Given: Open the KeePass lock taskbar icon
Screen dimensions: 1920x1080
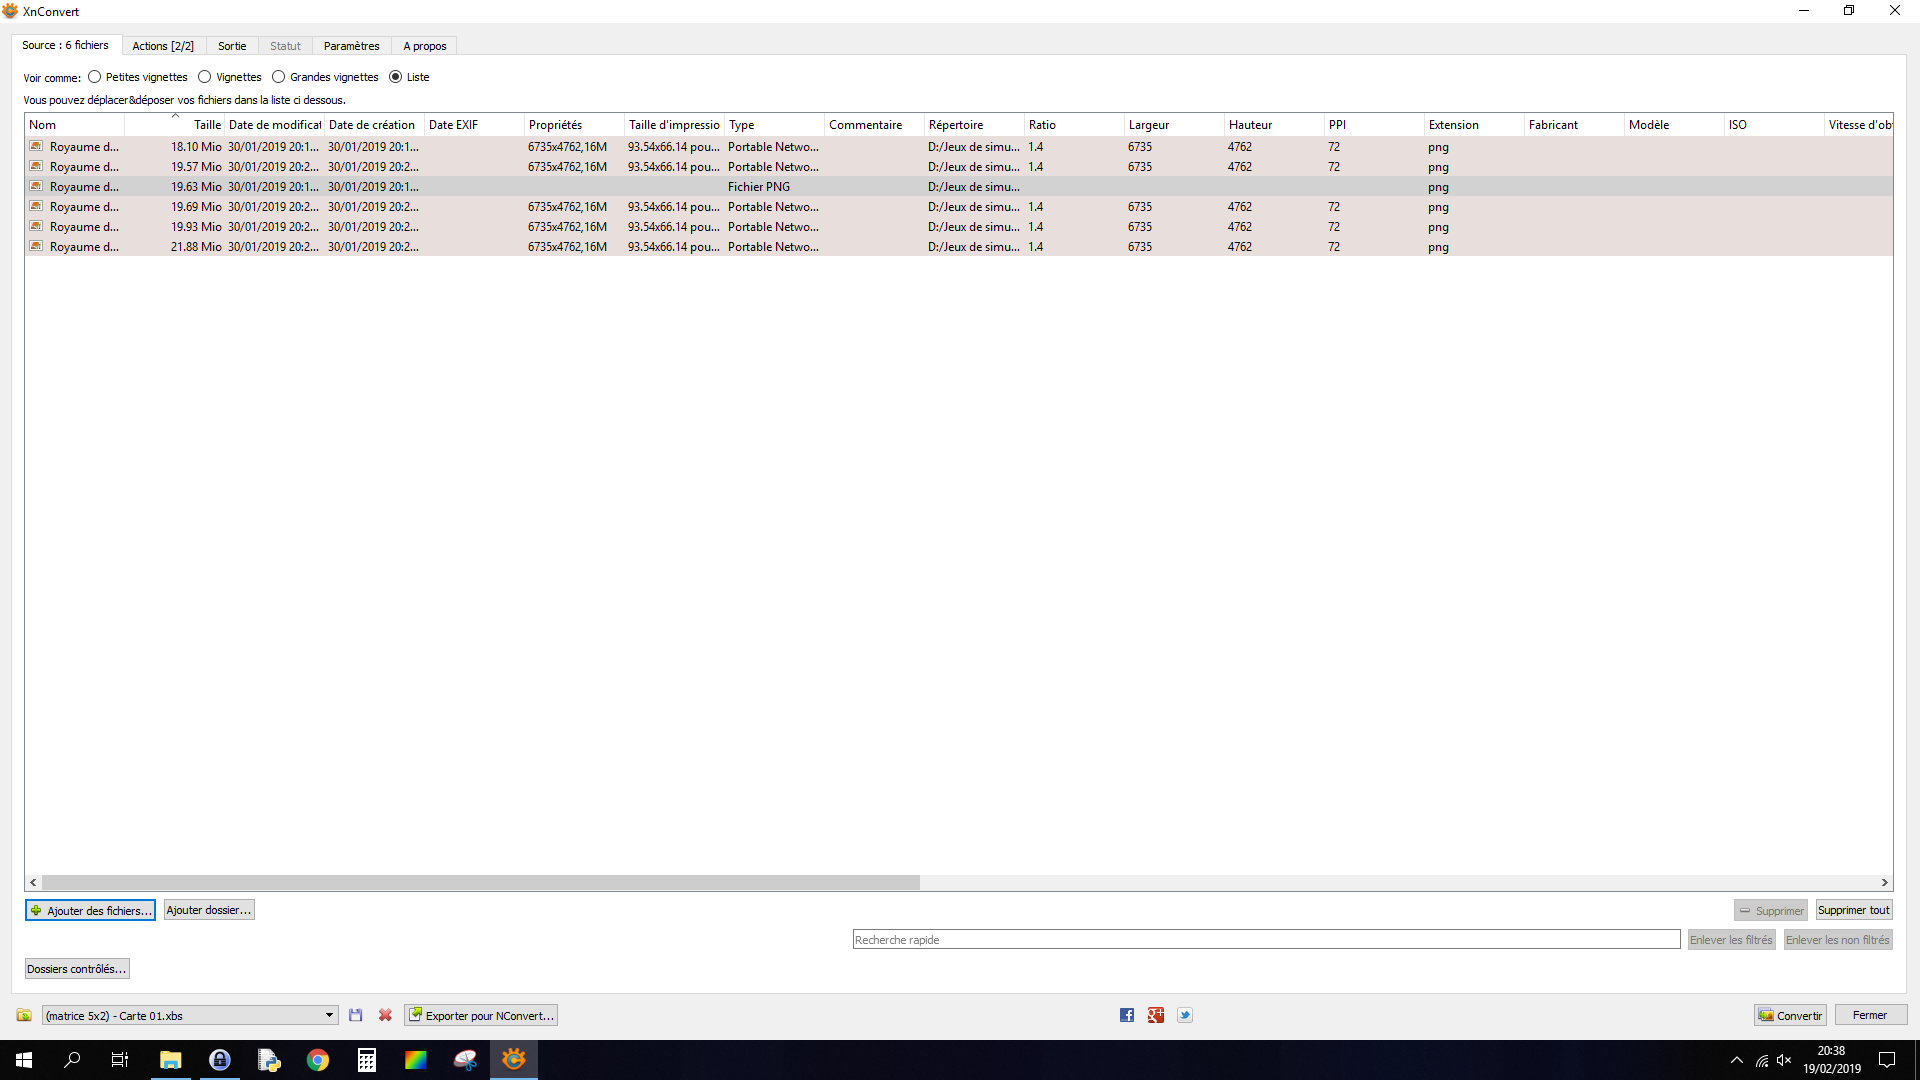Looking at the screenshot, I should [x=220, y=1060].
